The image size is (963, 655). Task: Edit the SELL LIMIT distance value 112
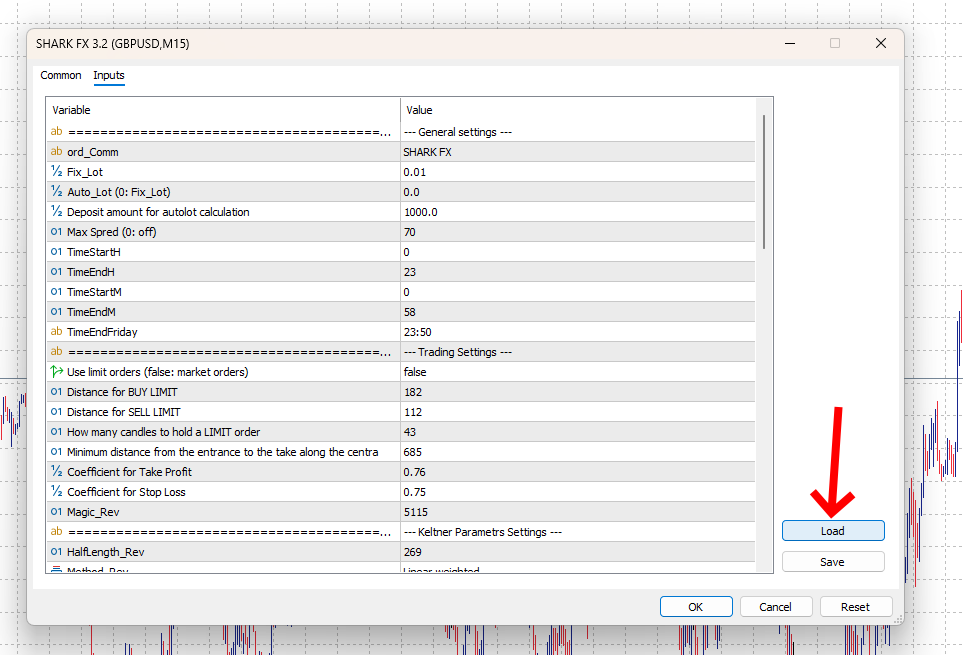tap(578, 412)
